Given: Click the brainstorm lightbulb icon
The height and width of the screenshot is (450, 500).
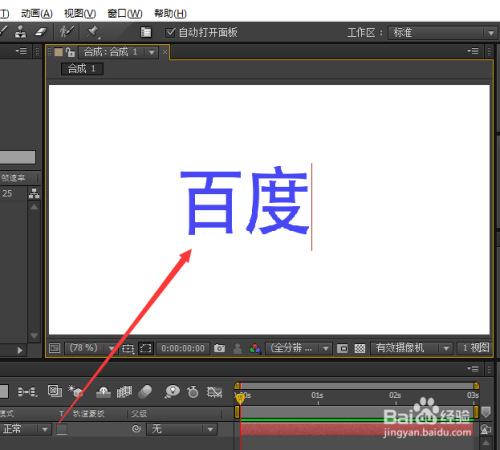Looking at the screenshot, I should click(172, 392).
